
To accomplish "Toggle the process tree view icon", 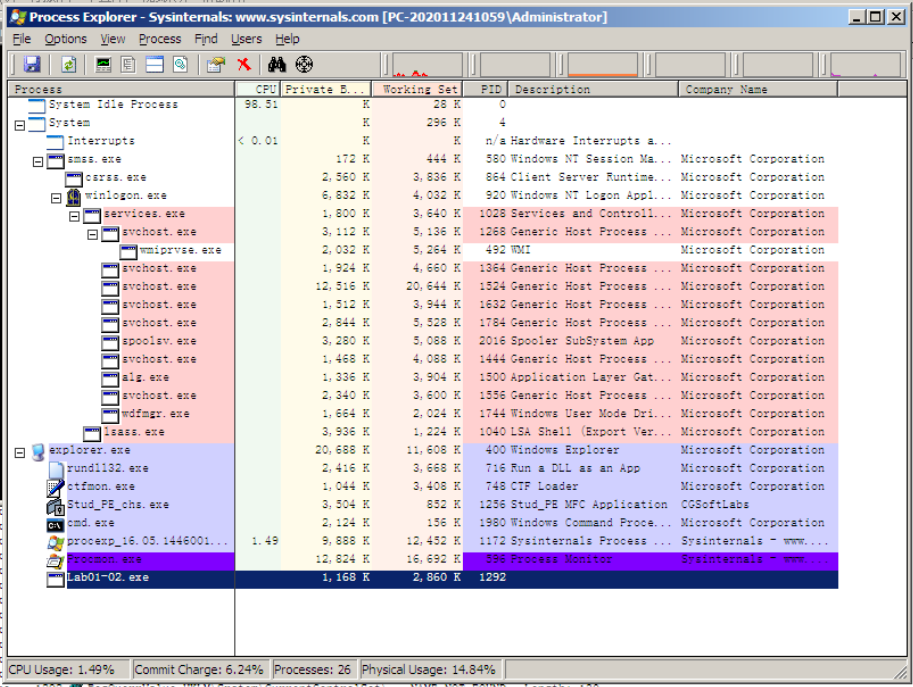I will [128, 64].
